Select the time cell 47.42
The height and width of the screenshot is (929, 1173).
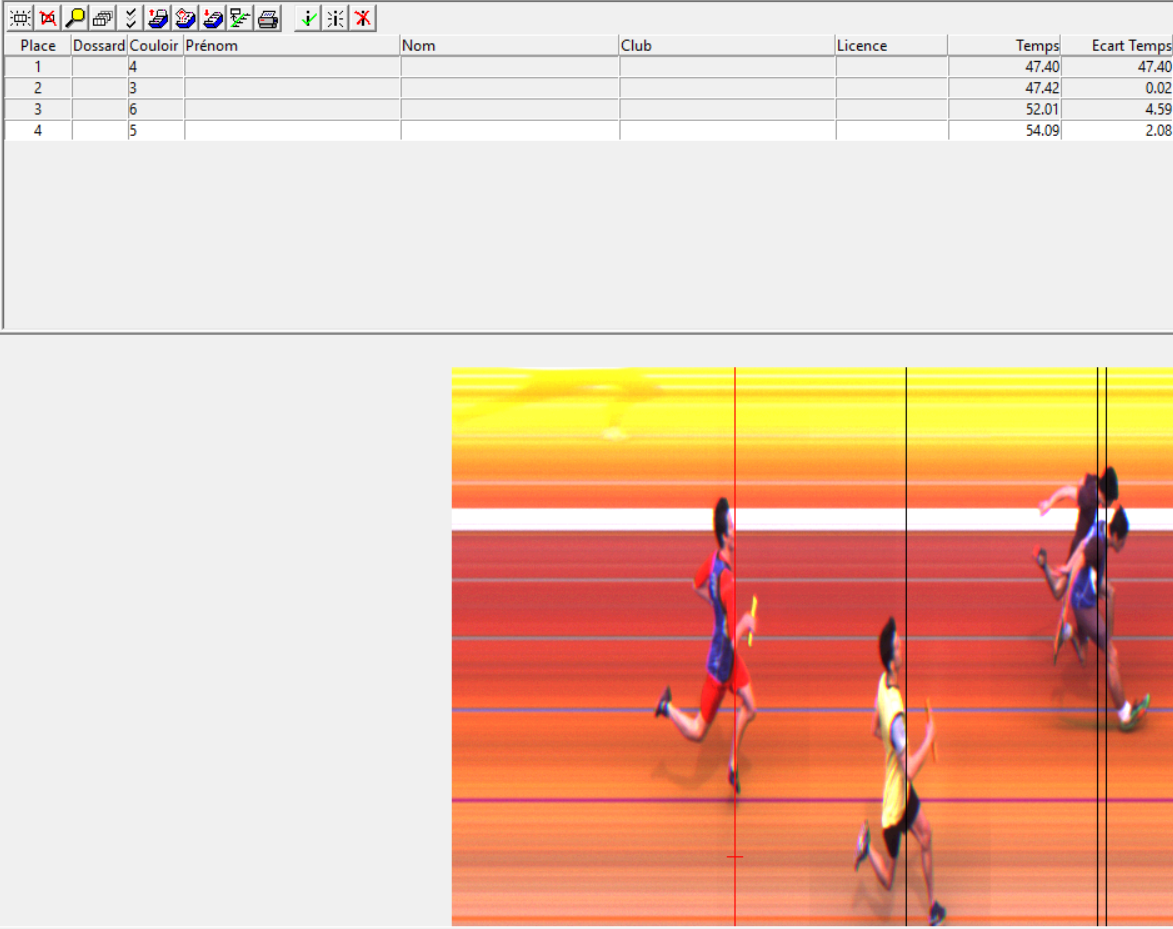[1004, 88]
